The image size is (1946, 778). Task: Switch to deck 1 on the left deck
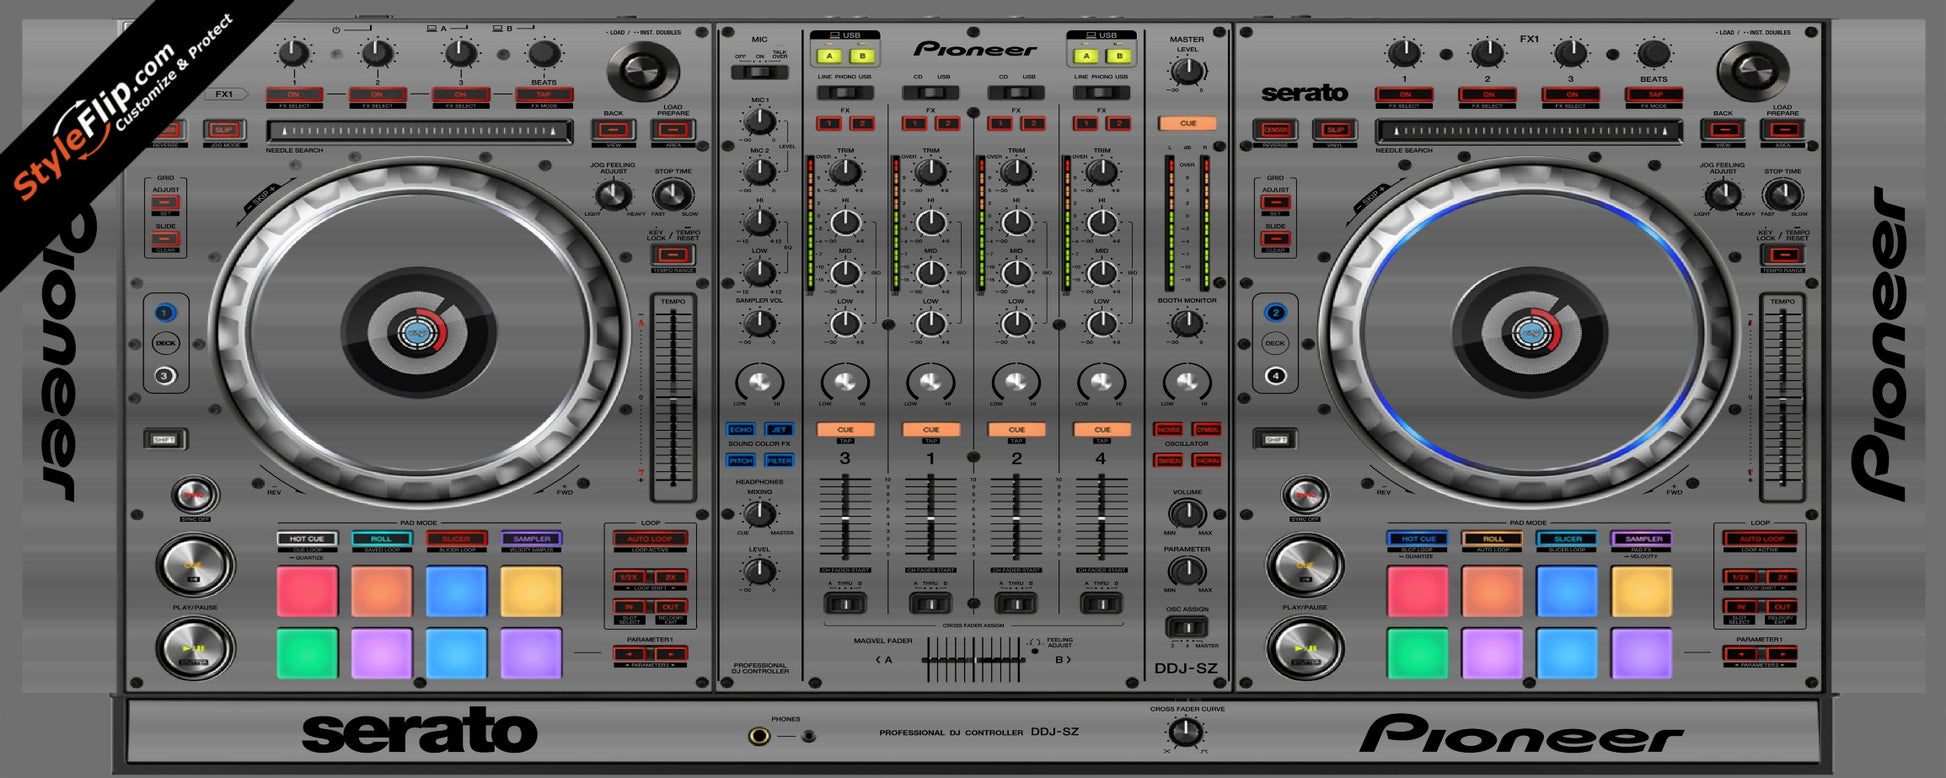[165, 313]
